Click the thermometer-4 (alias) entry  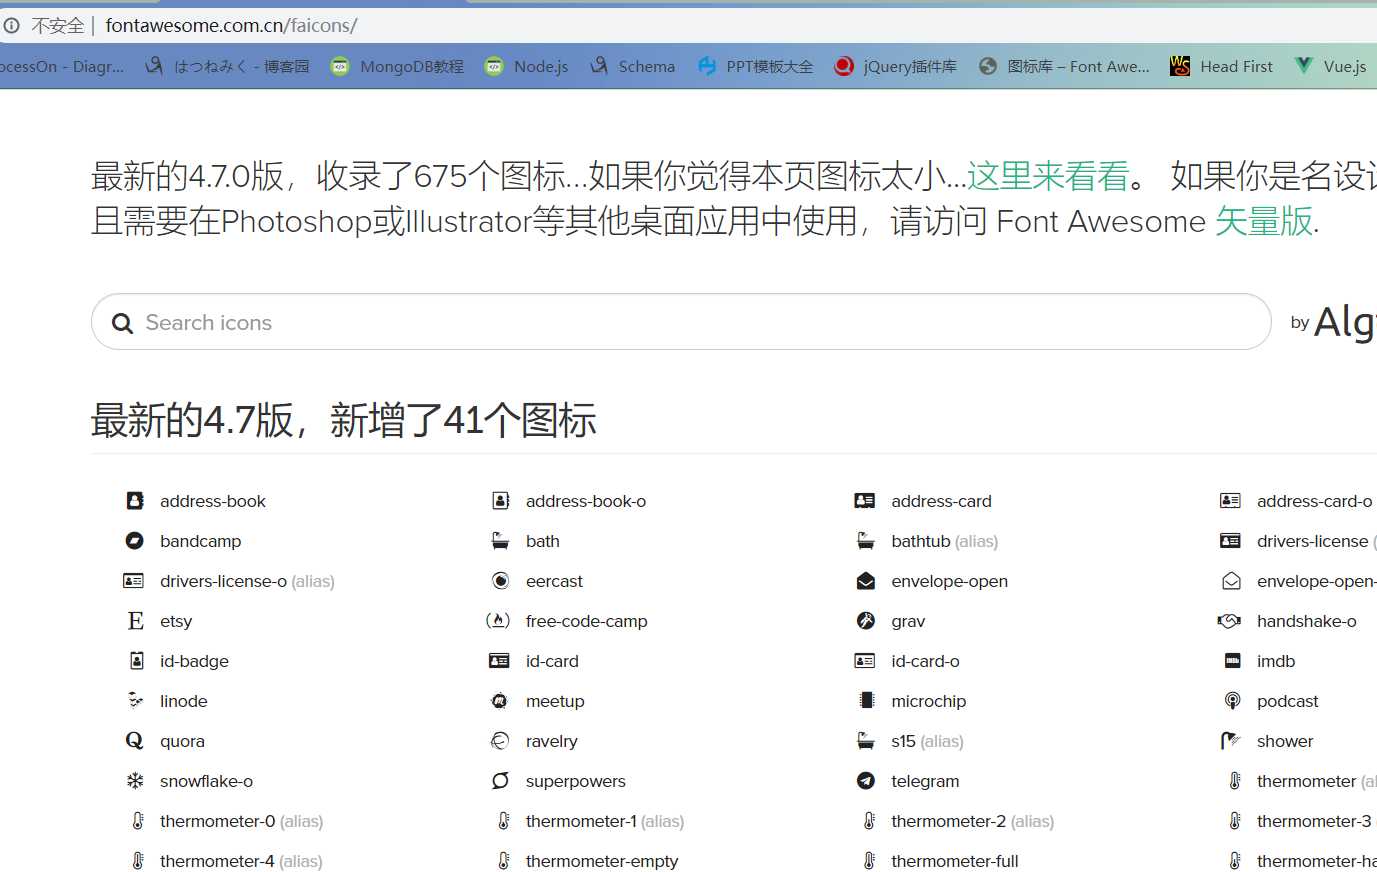[x=227, y=861]
